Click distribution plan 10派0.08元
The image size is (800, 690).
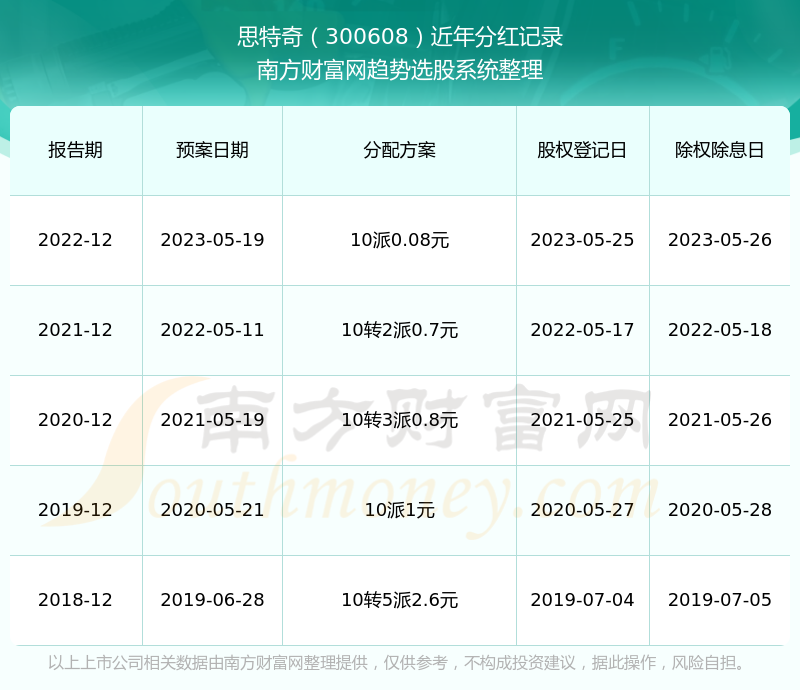[399, 240]
